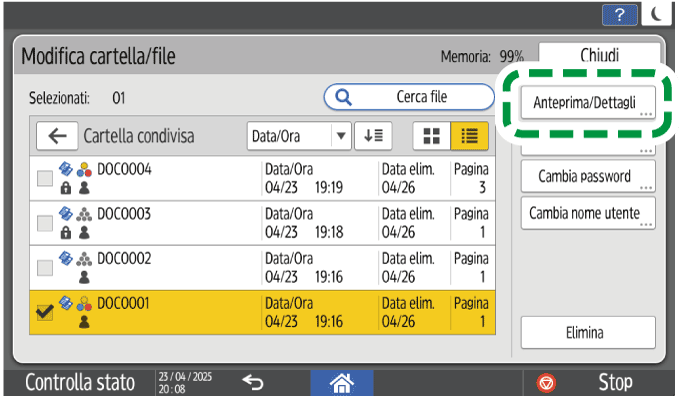Click the user icon on DOC0001
Screen dimensions: 679x396
(84, 322)
